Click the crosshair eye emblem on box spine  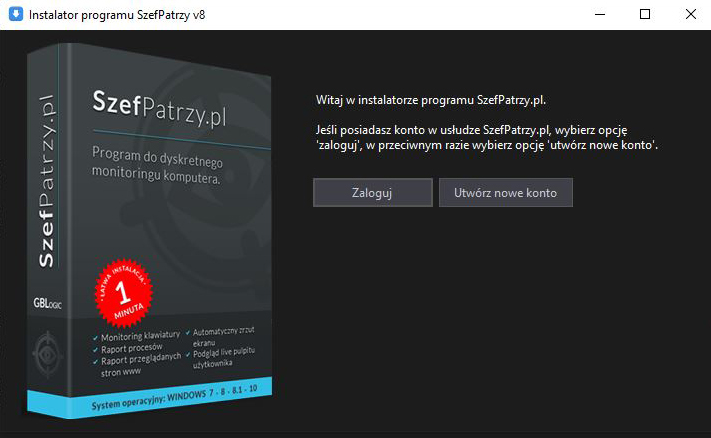(47, 355)
